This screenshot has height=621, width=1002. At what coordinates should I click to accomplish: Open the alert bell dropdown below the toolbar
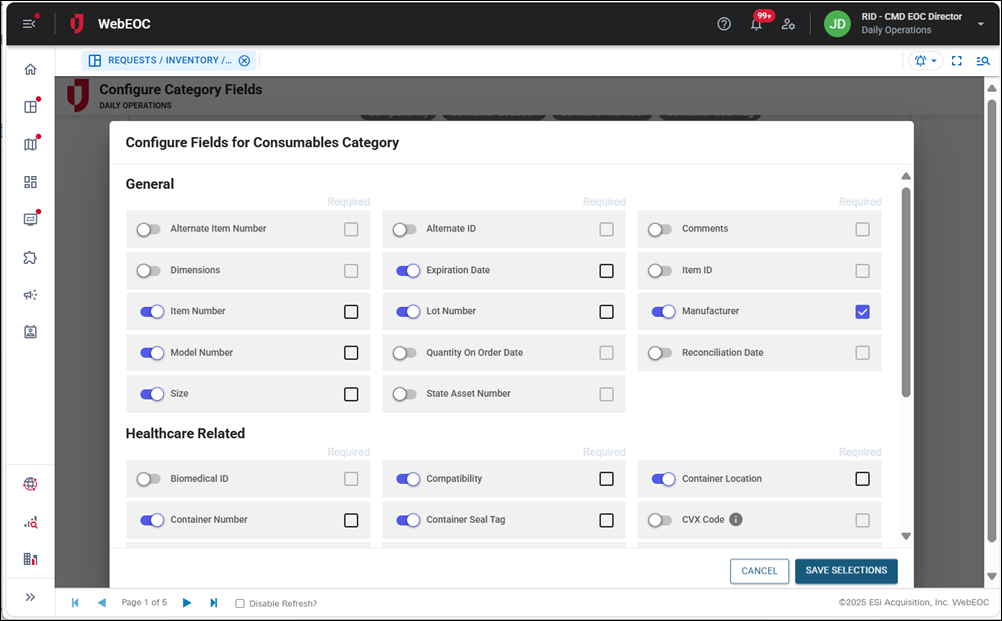[x=925, y=60]
